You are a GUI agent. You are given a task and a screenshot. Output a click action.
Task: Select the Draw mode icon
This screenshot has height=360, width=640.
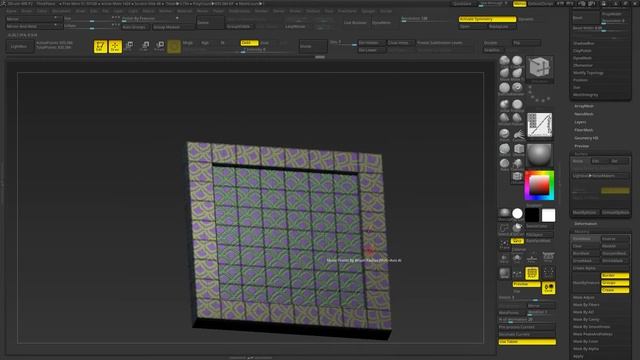[x=116, y=47]
